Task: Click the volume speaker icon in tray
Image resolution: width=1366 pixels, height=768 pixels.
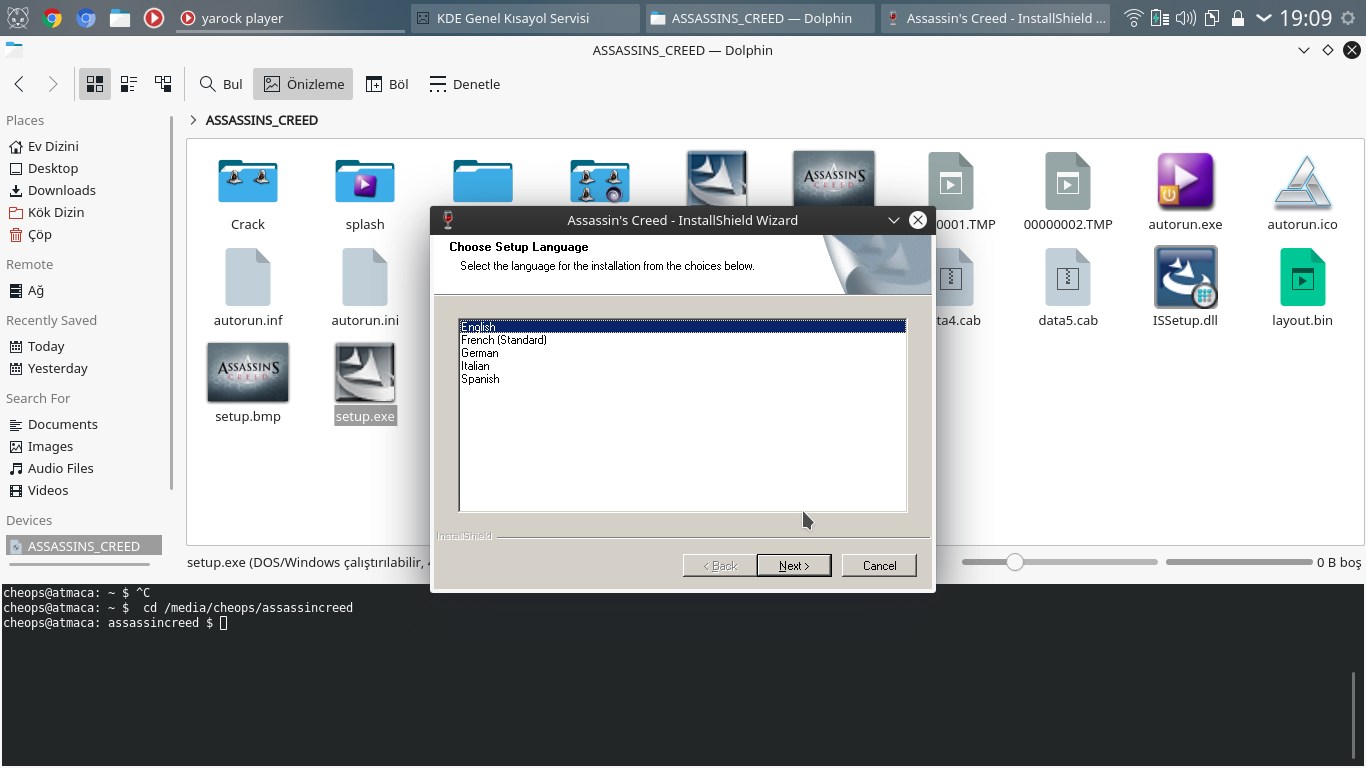Action: pyautogui.click(x=1186, y=18)
